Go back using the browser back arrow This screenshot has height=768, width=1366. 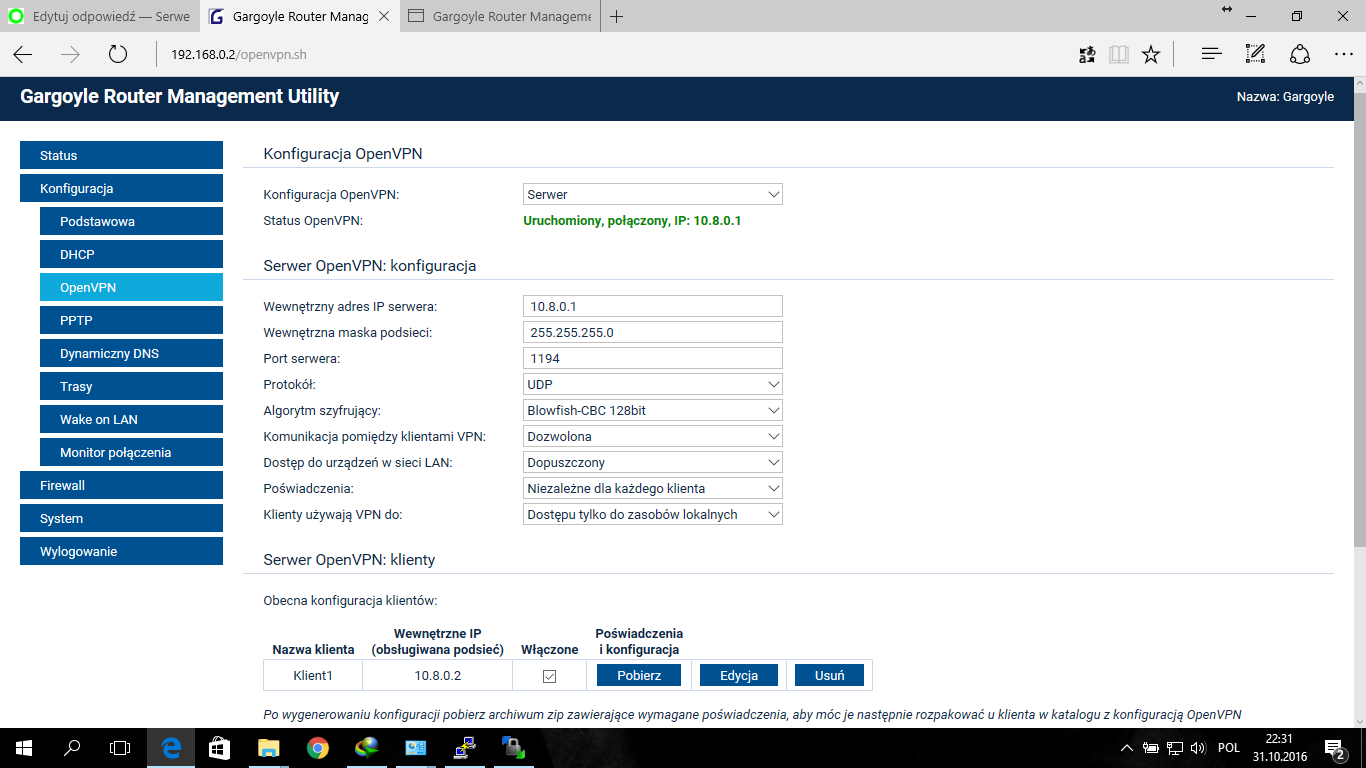point(22,54)
